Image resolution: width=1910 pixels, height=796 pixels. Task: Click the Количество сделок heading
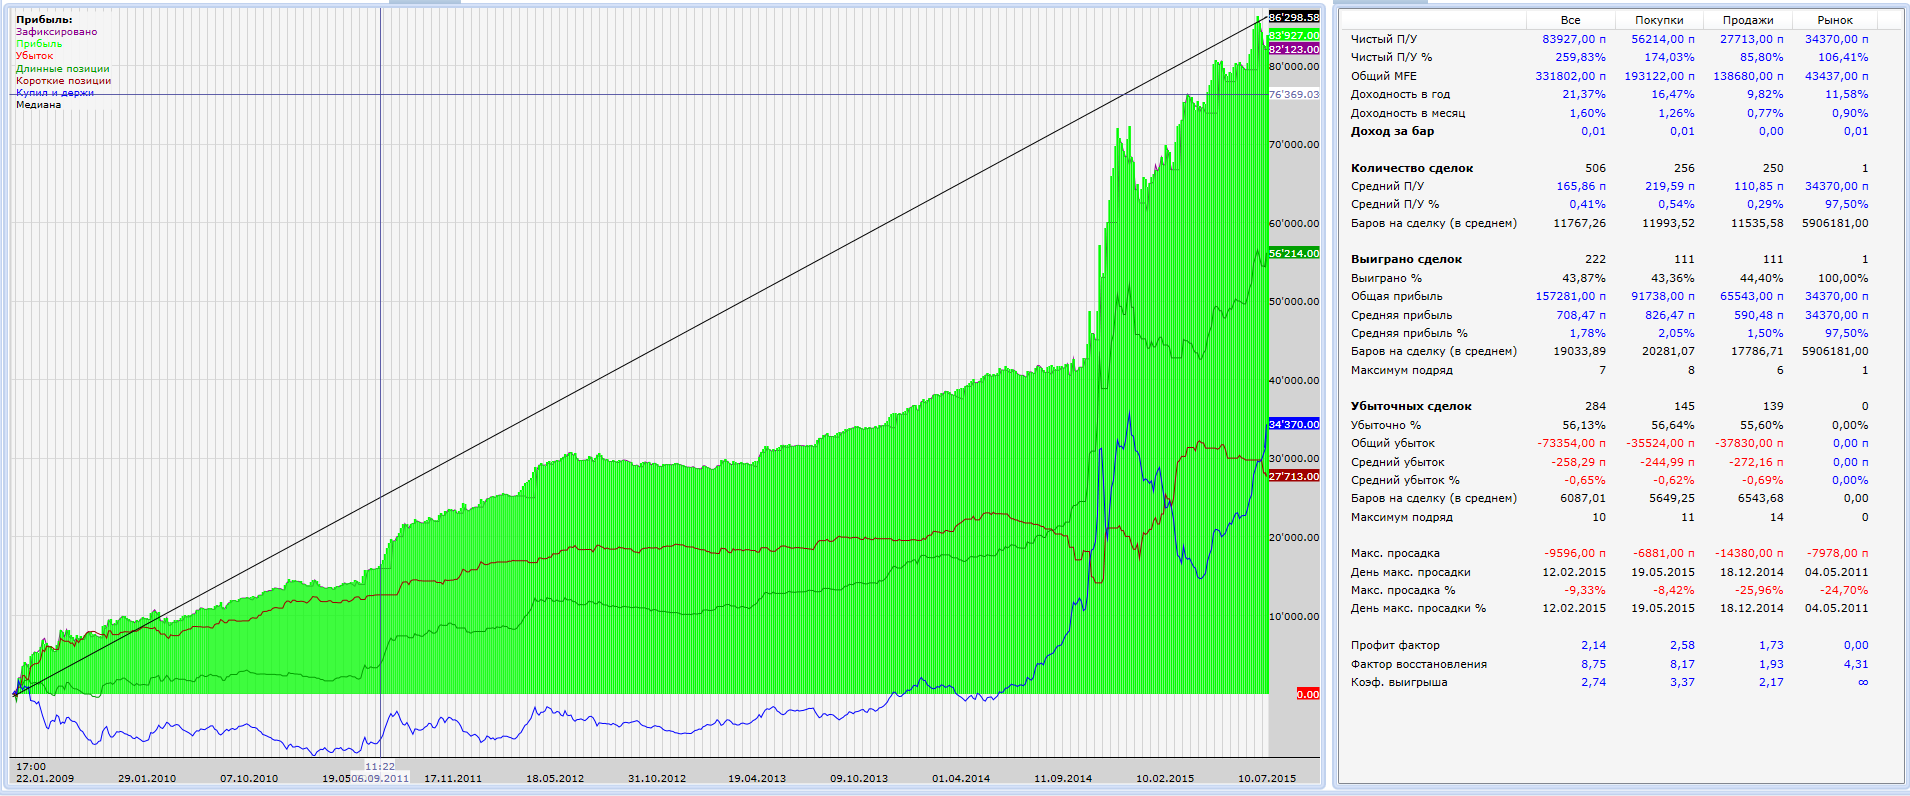[1412, 168]
